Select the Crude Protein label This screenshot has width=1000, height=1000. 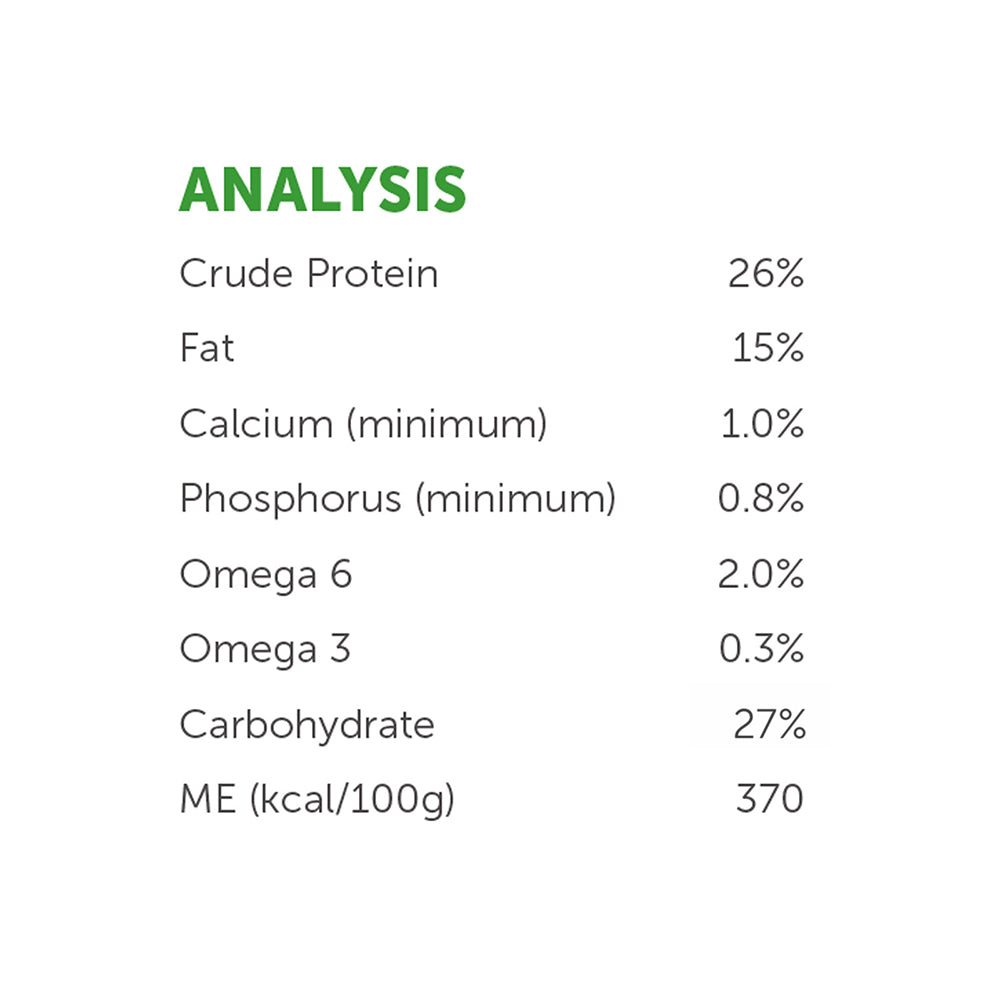click(308, 273)
